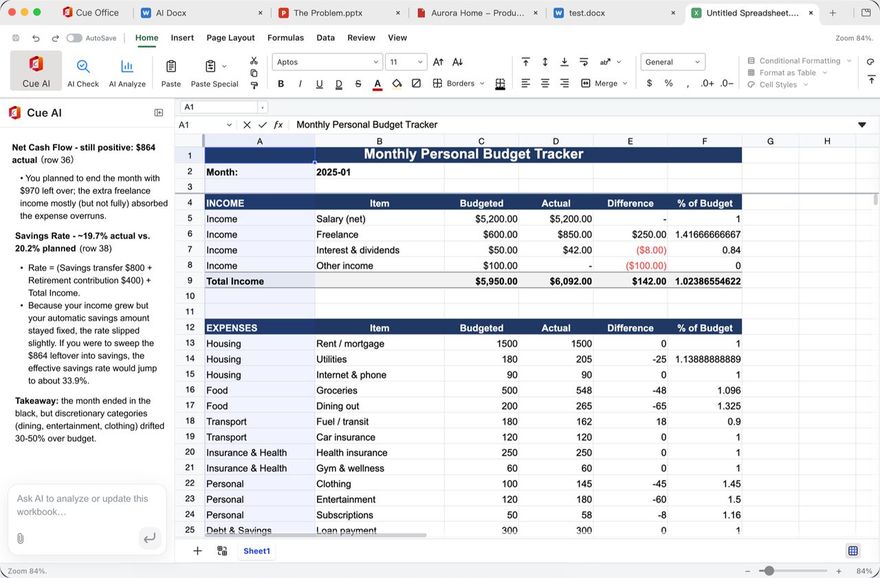Redo the last action
Image resolution: width=880 pixels, height=578 pixels.
pos(55,38)
